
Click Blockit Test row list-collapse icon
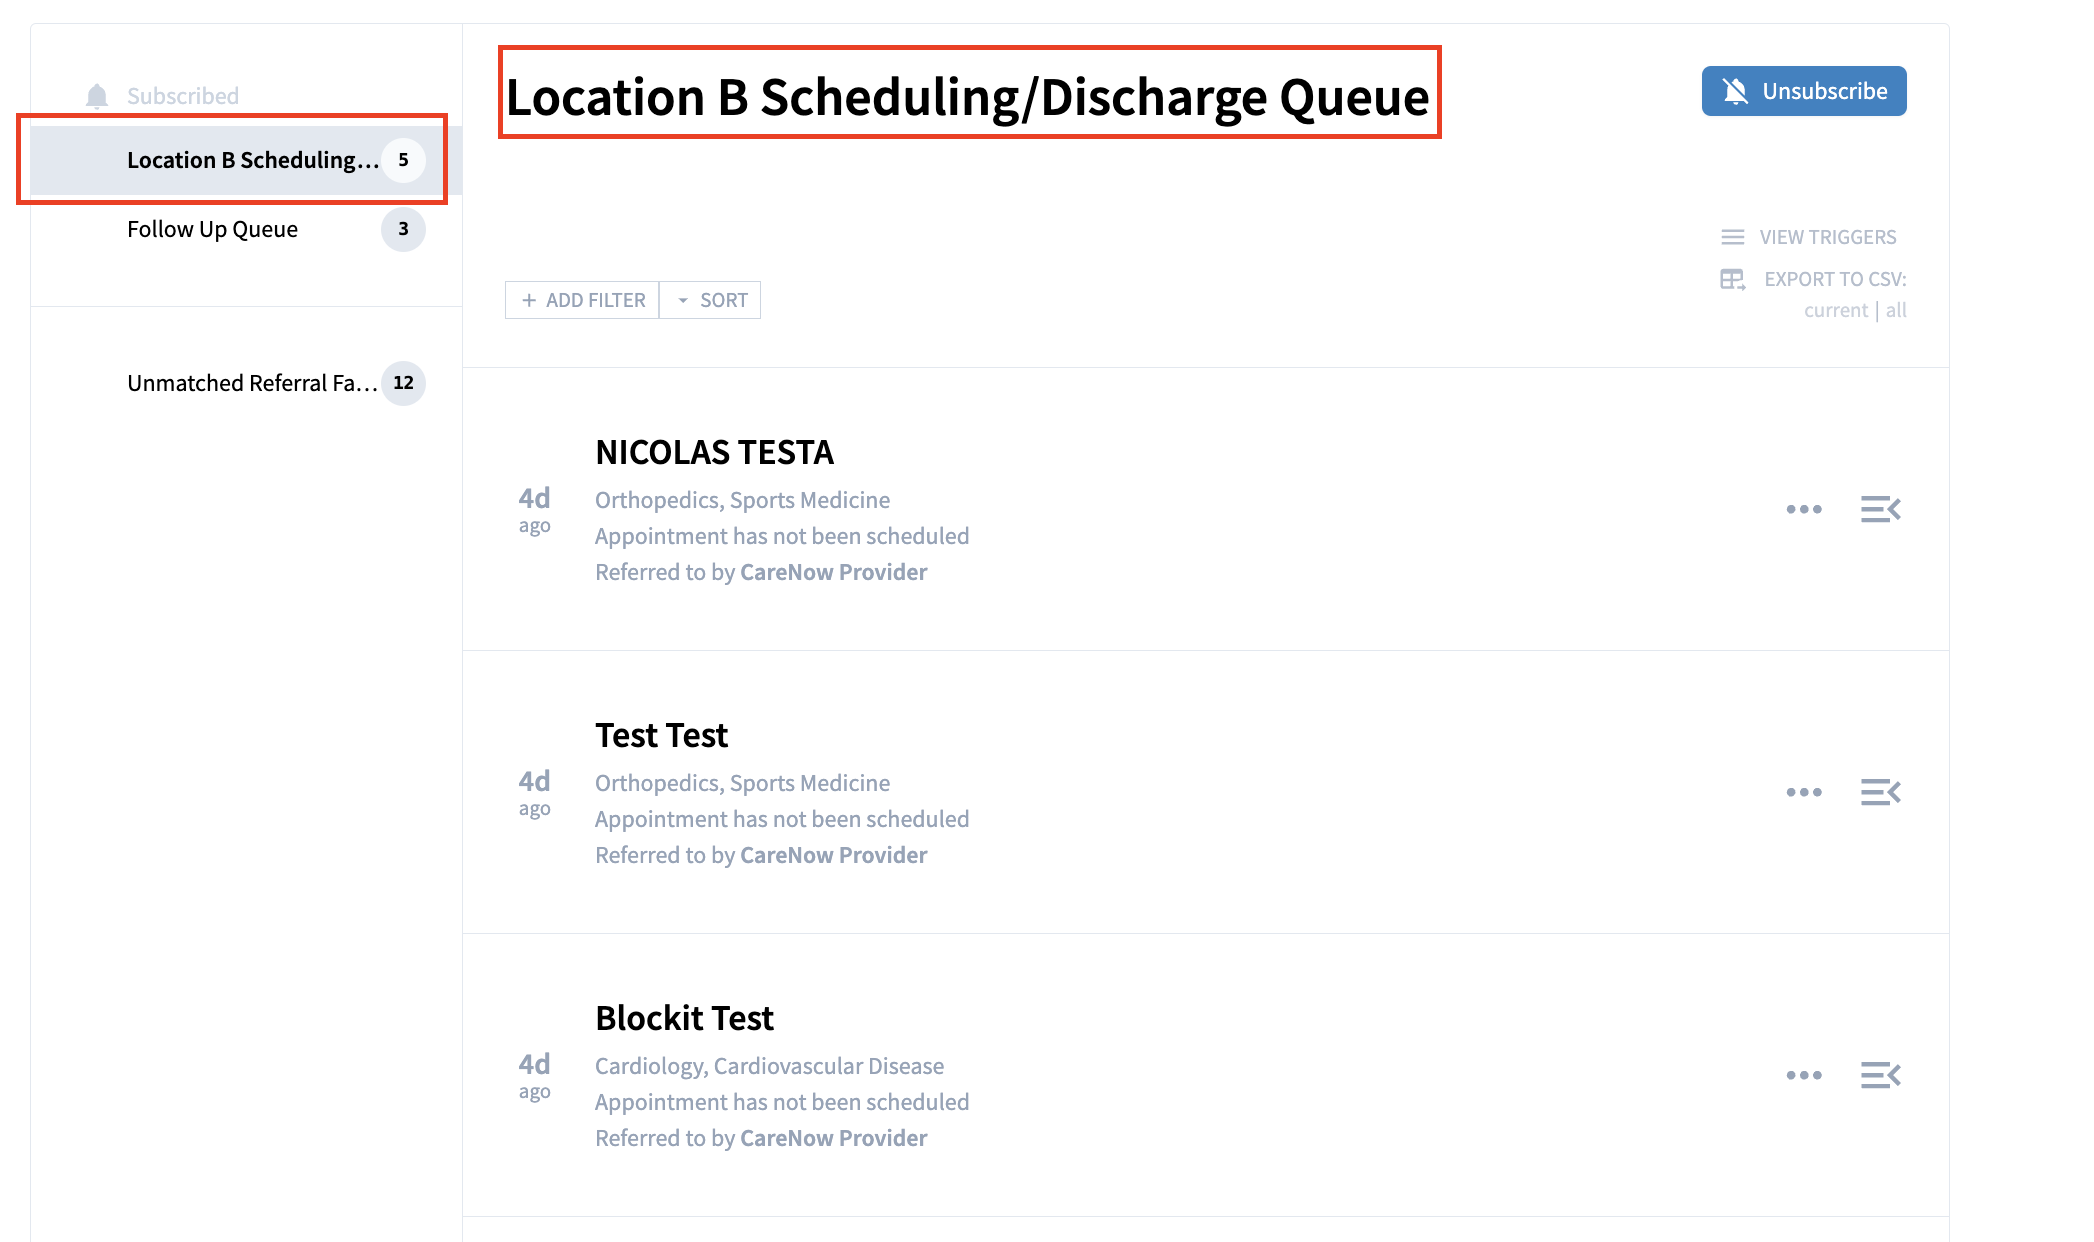pyautogui.click(x=1880, y=1075)
